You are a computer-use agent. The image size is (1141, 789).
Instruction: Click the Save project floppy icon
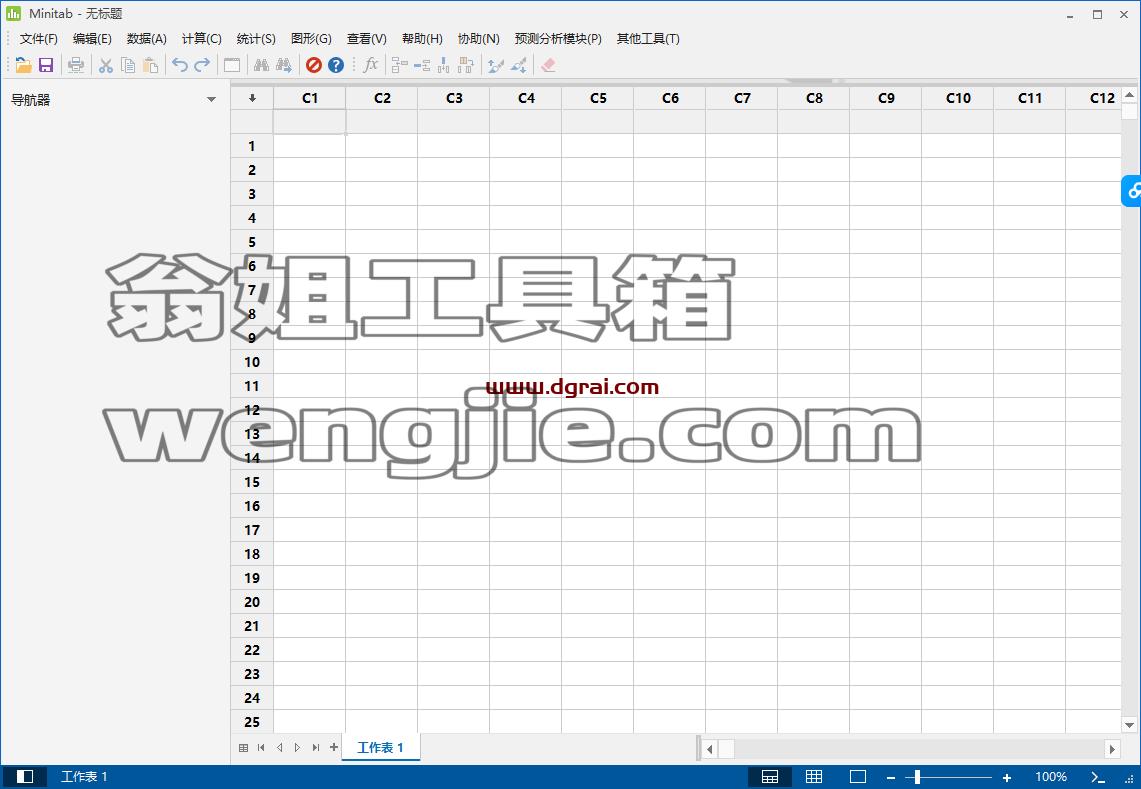46,66
